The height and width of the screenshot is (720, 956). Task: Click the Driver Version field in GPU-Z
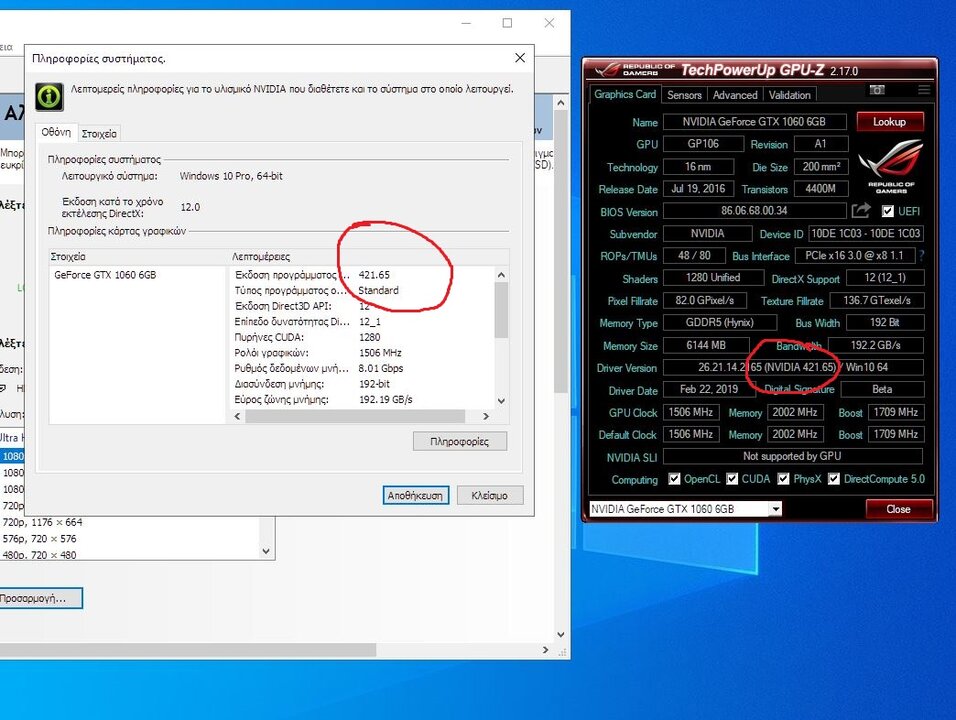pyautogui.click(x=793, y=367)
